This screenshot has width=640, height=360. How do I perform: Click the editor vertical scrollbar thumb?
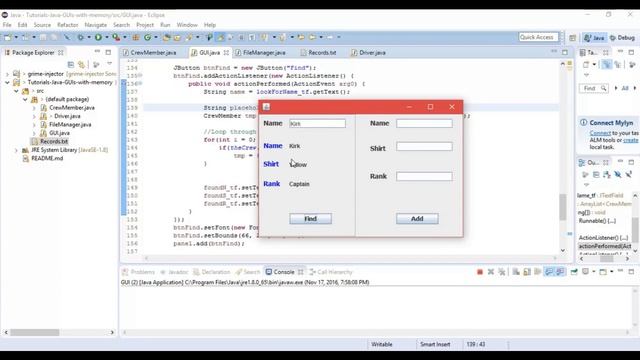pos(563,207)
